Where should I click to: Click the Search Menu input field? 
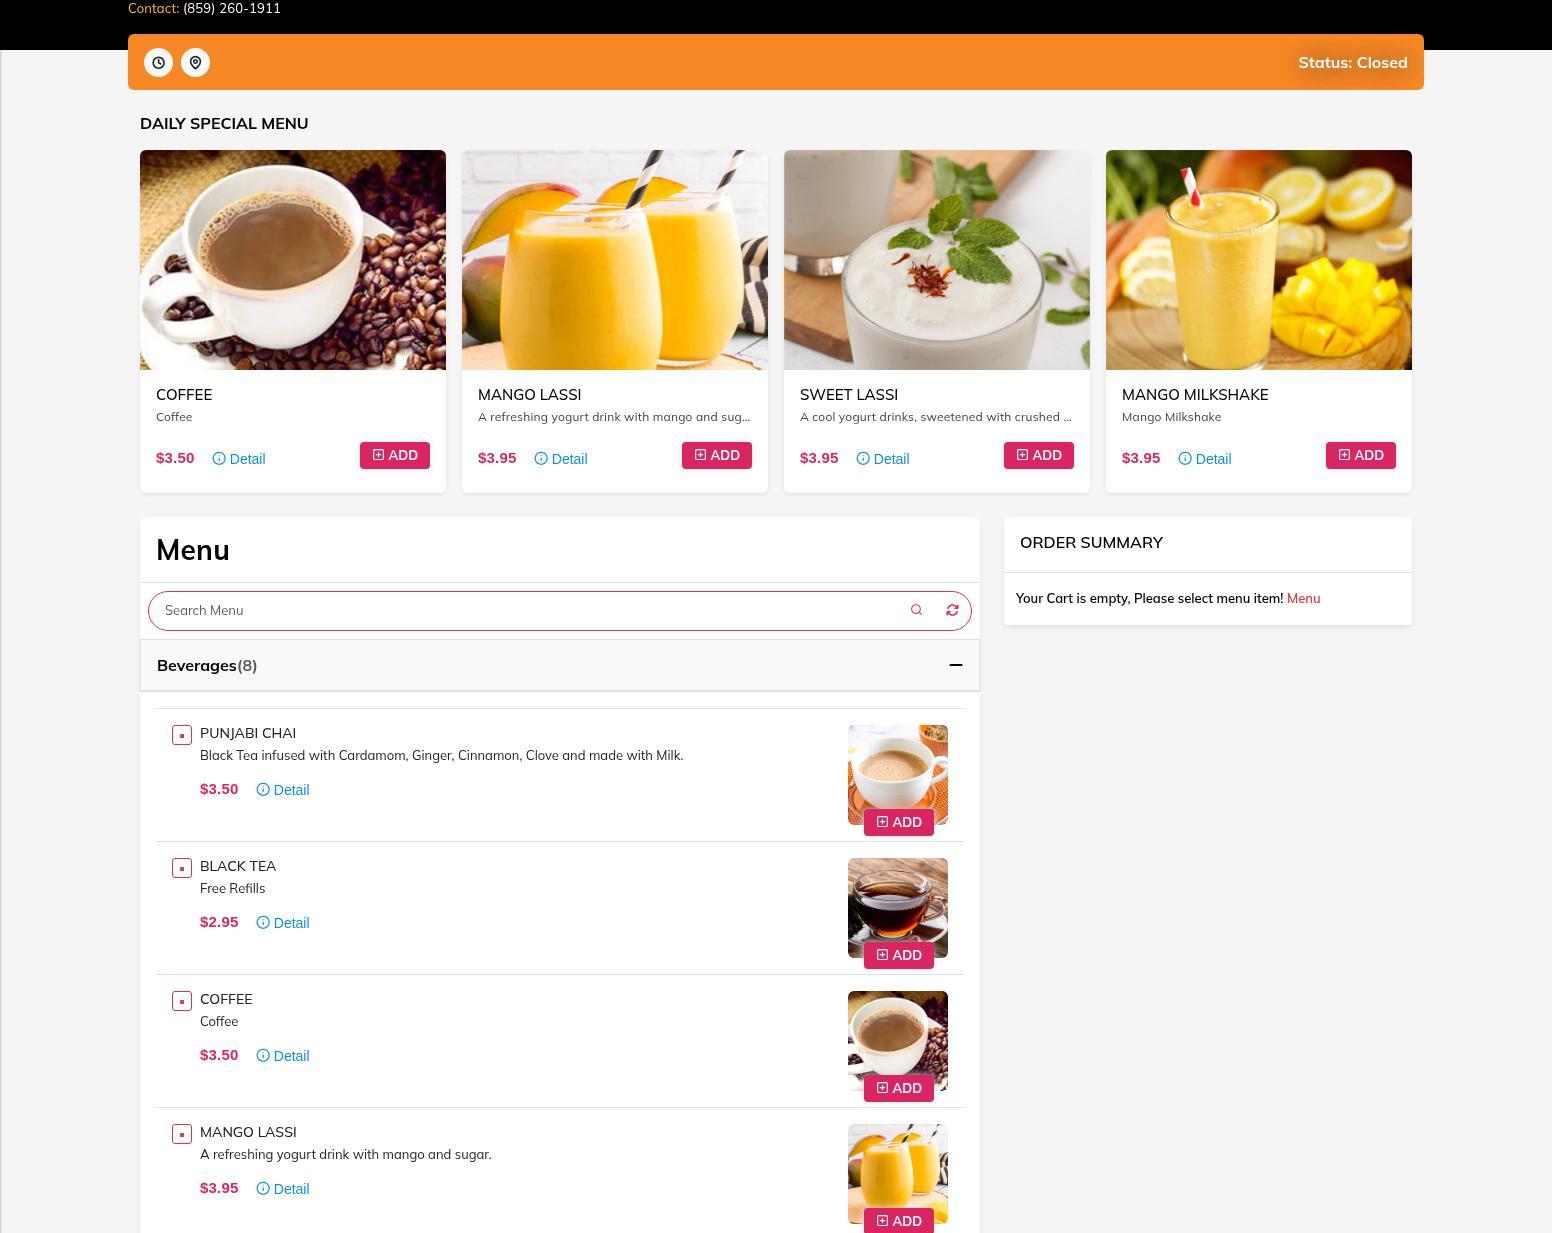pos(530,610)
